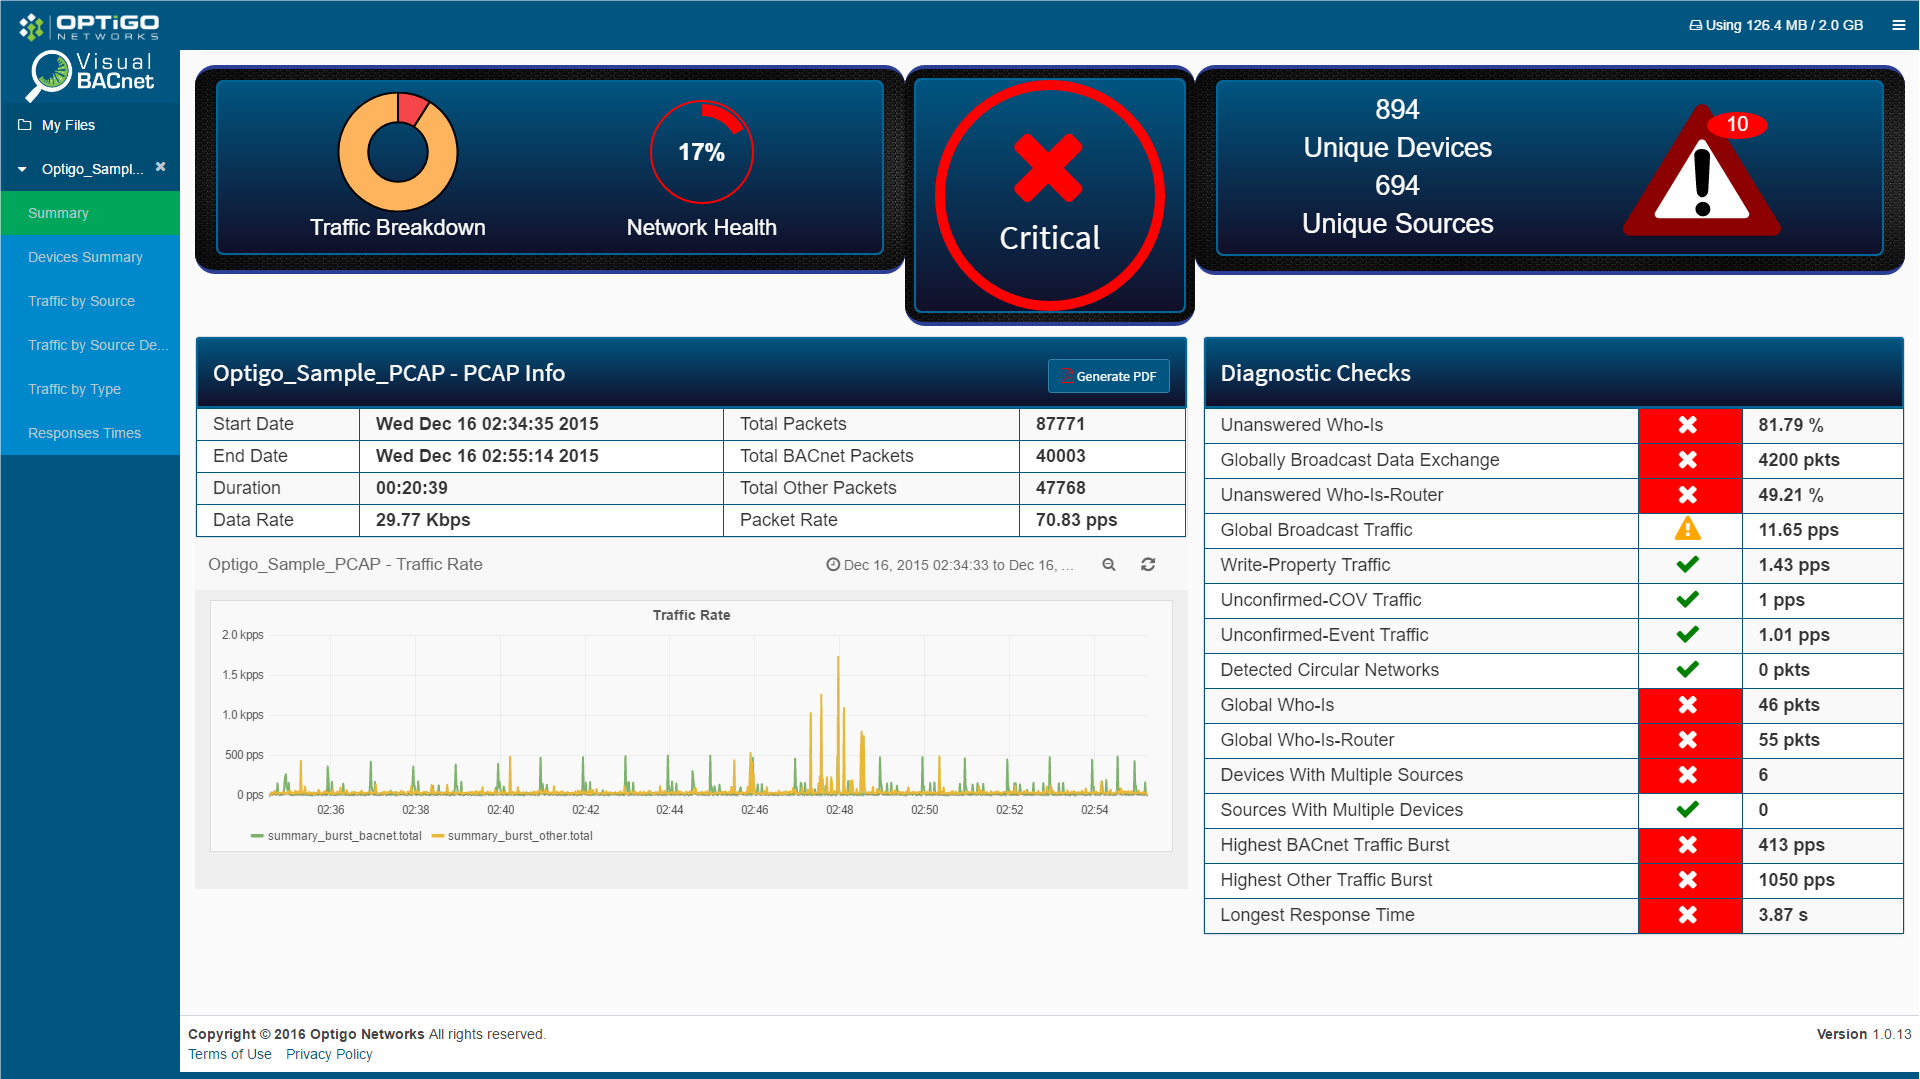Click the 17% Network Health gauge

tap(702, 152)
